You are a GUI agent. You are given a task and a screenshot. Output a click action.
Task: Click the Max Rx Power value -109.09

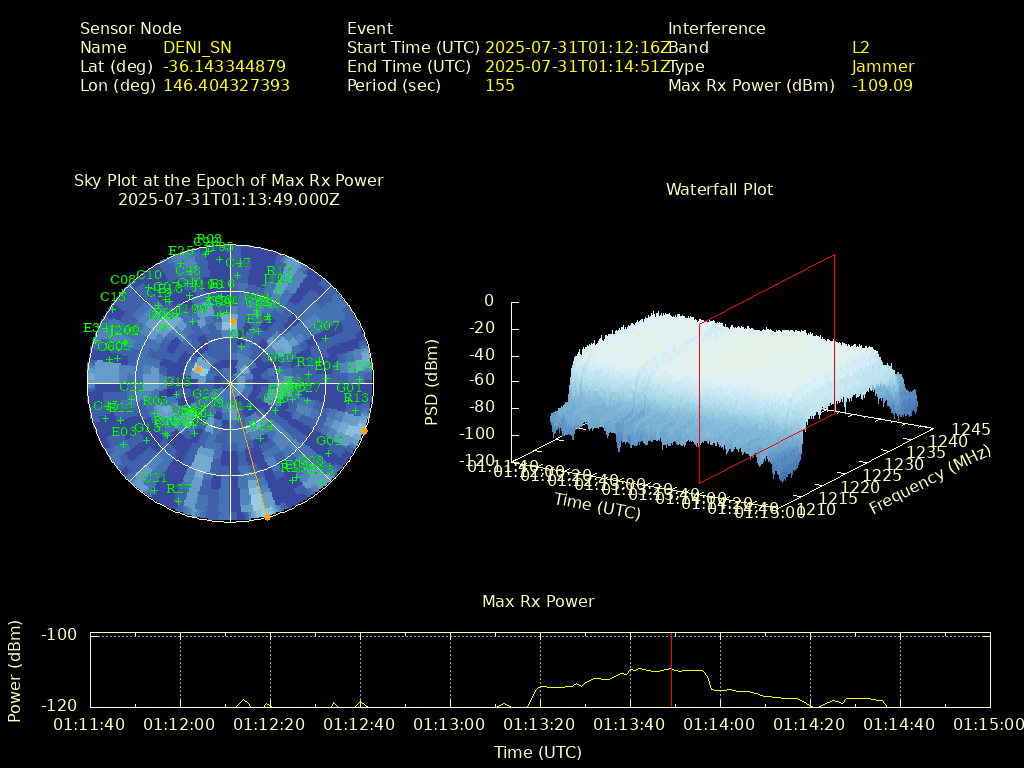click(x=882, y=86)
